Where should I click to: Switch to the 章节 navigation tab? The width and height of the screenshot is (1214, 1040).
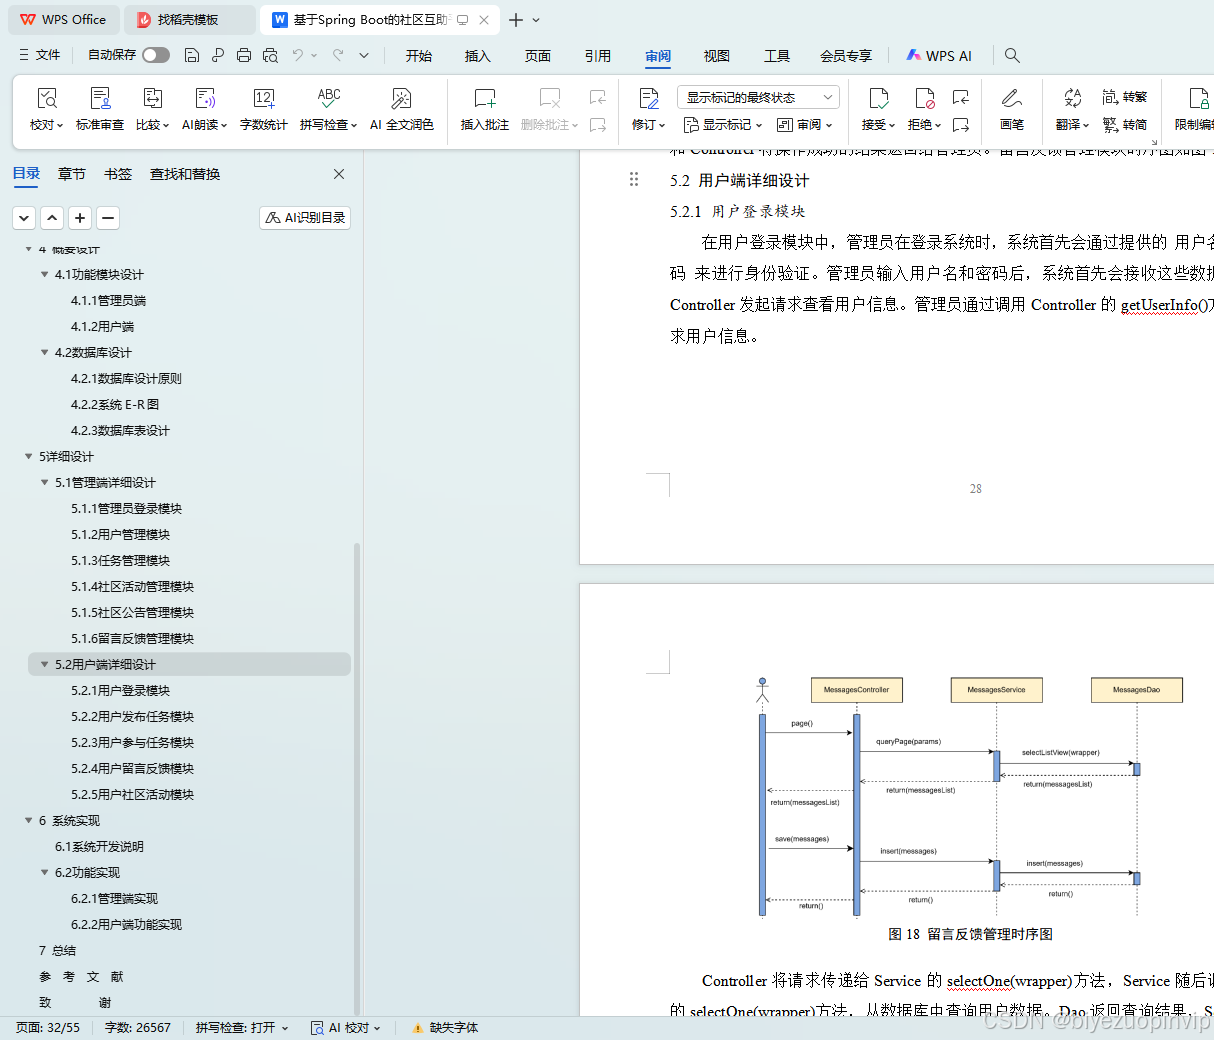coord(72,174)
